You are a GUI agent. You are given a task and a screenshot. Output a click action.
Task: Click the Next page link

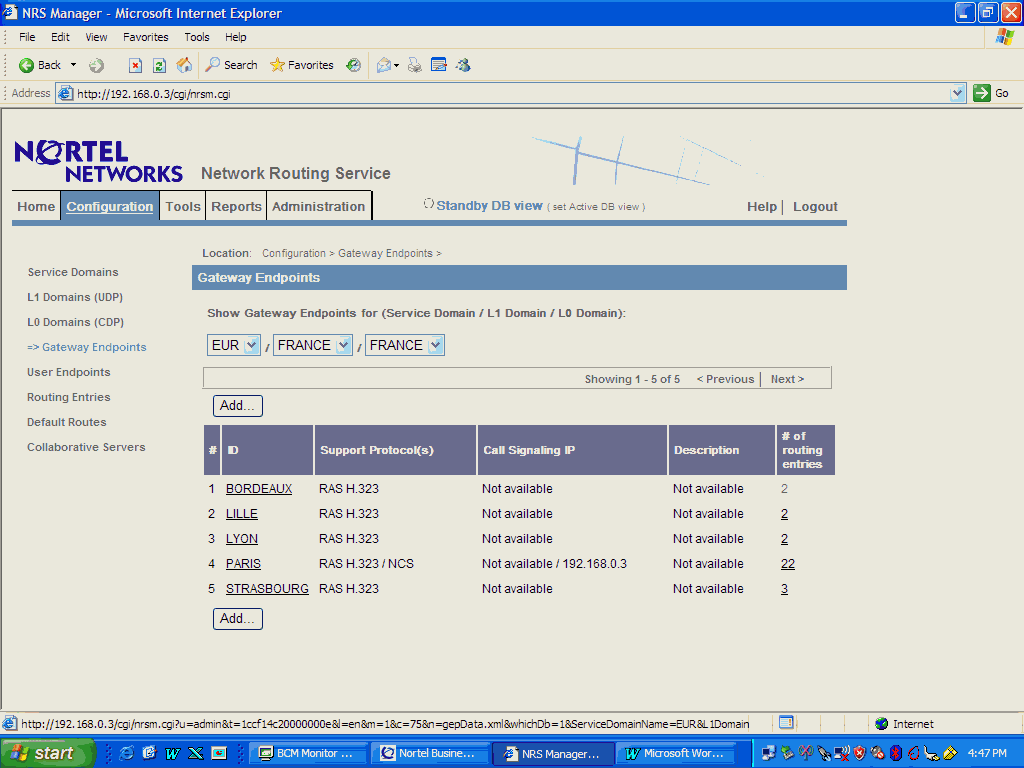pyautogui.click(x=787, y=379)
